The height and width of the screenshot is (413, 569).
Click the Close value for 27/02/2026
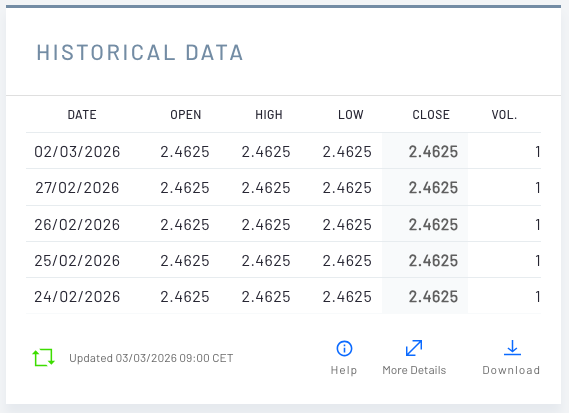433,188
